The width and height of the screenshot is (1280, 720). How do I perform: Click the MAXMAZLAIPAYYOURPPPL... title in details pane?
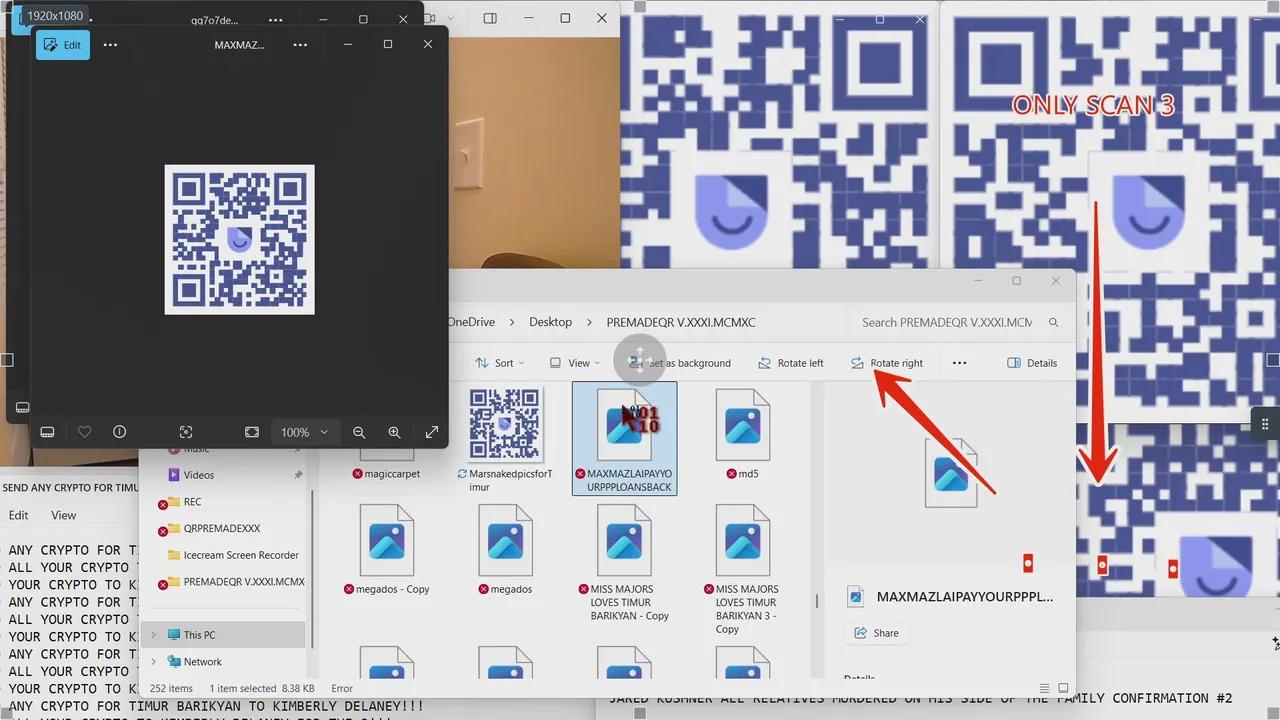965,597
